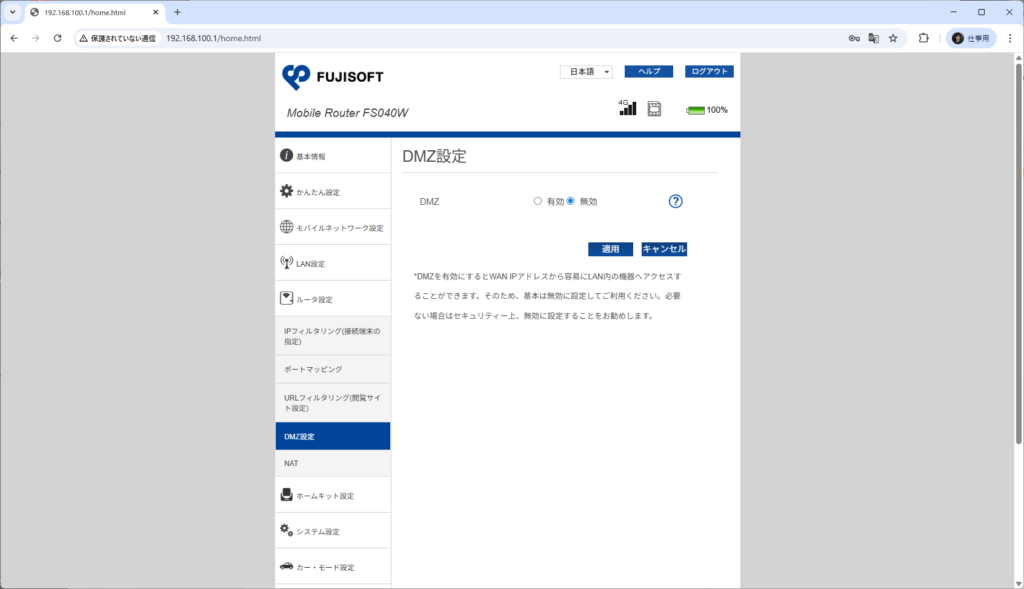Click the battery level indicator icon

[695, 110]
